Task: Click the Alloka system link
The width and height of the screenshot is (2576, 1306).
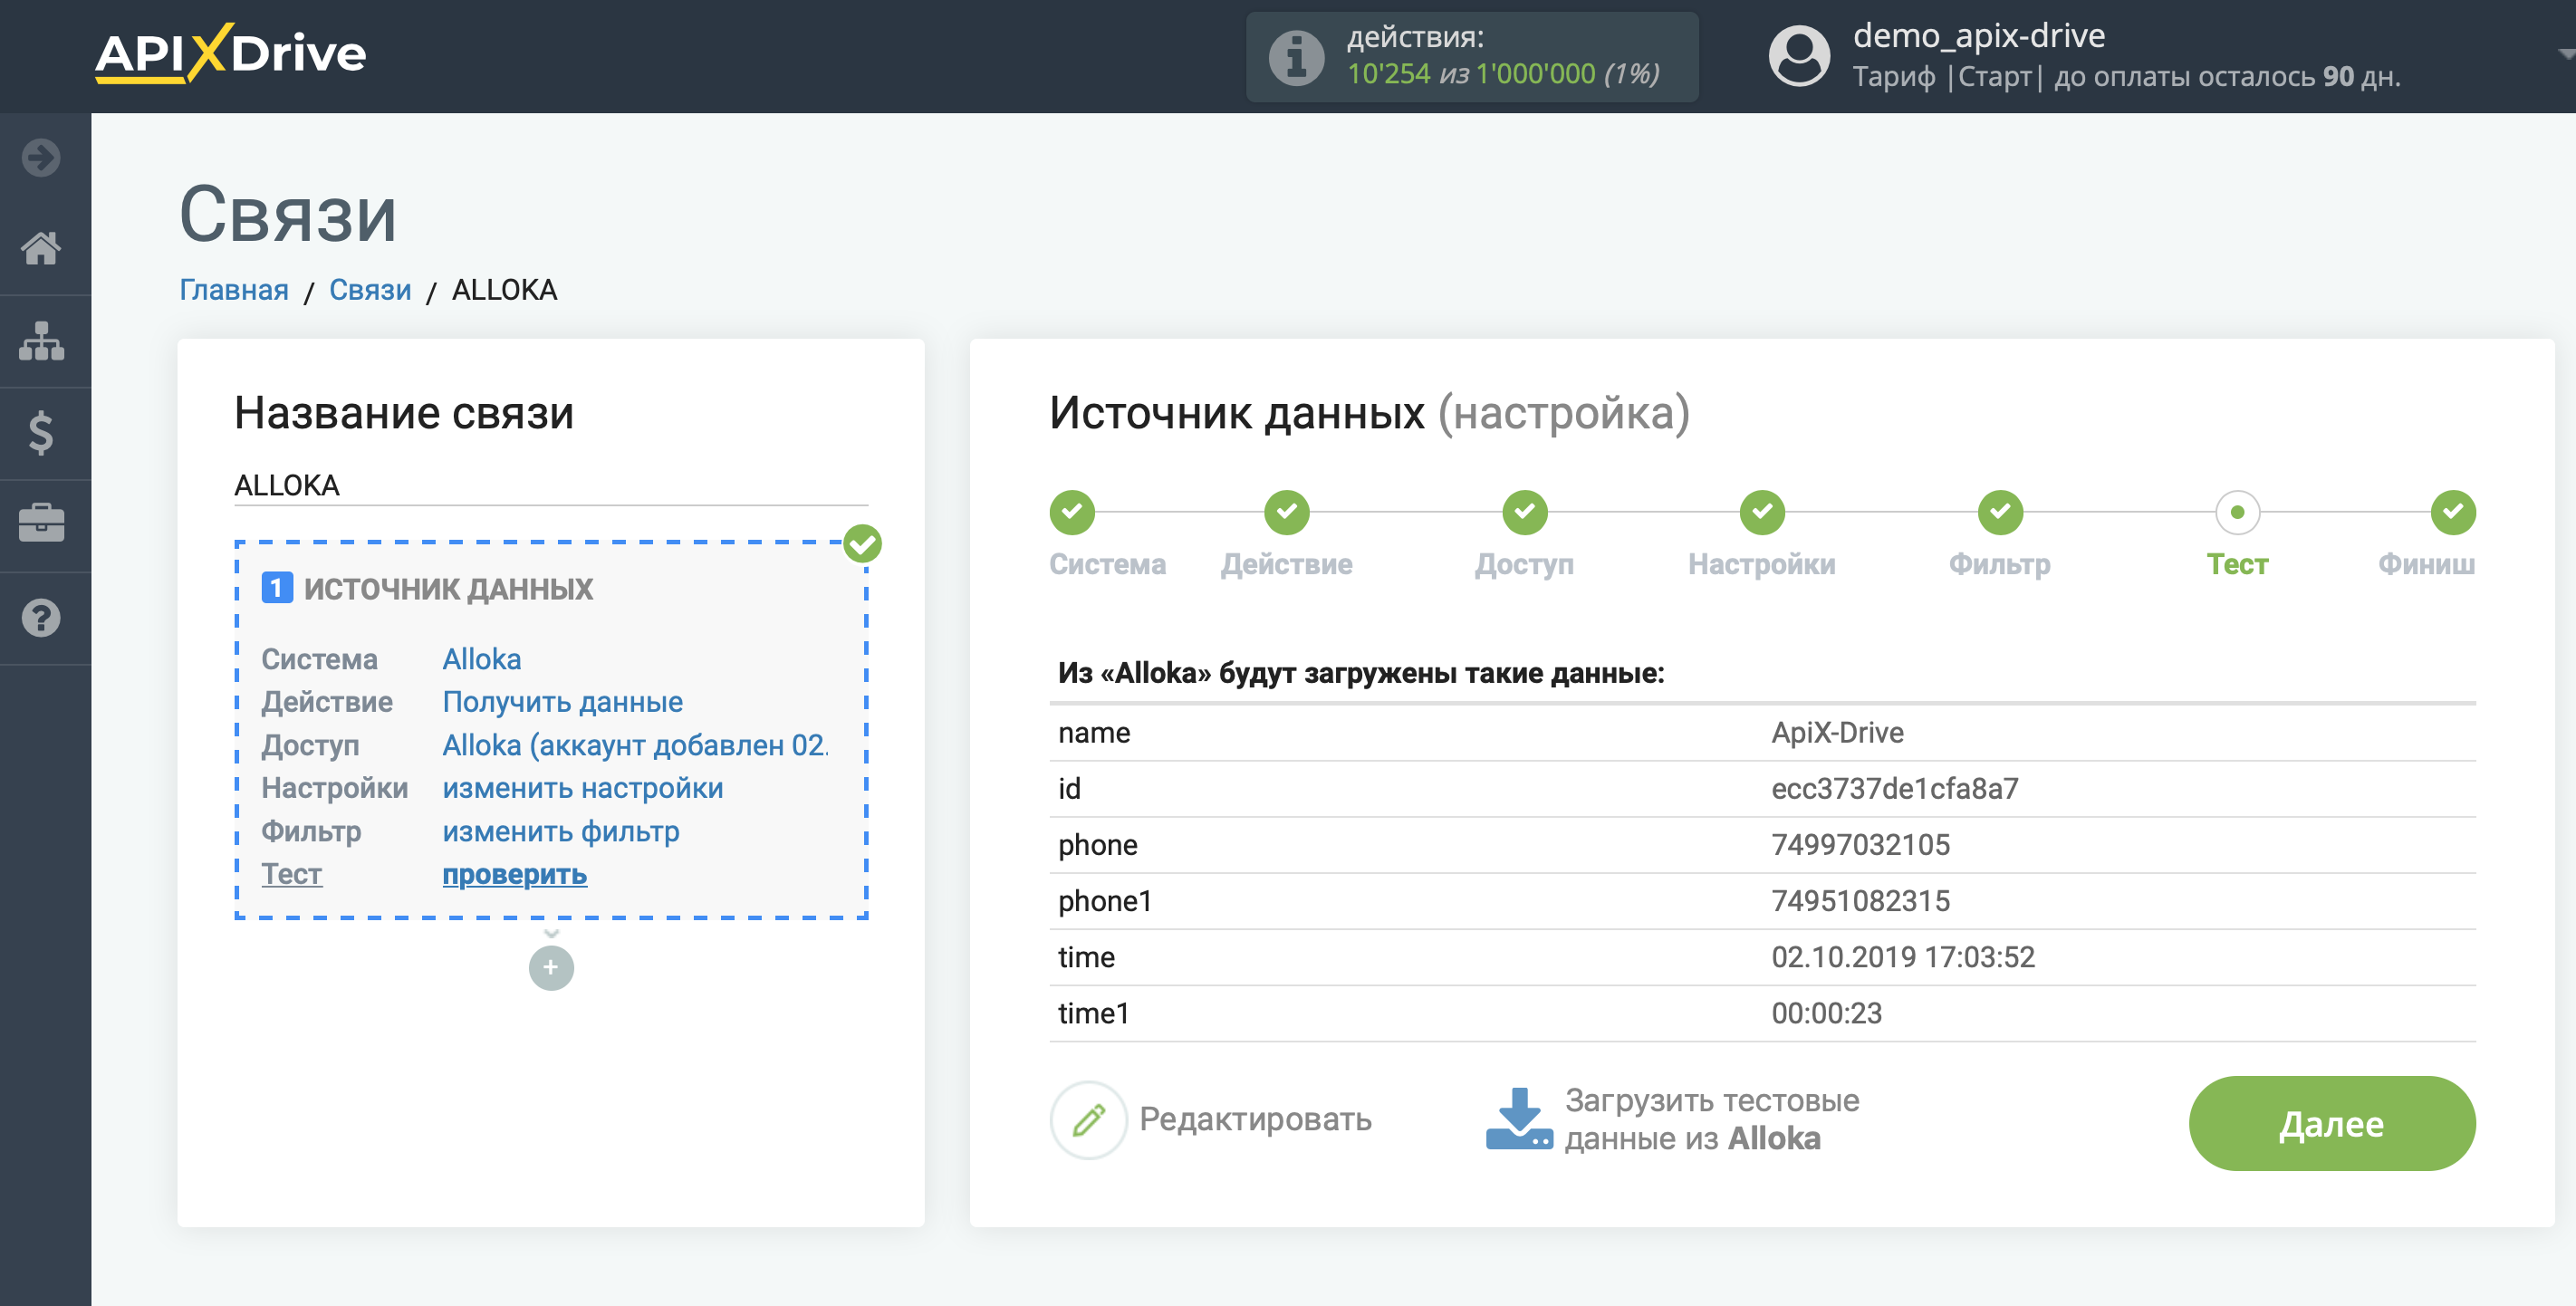Action: point(481,659)
